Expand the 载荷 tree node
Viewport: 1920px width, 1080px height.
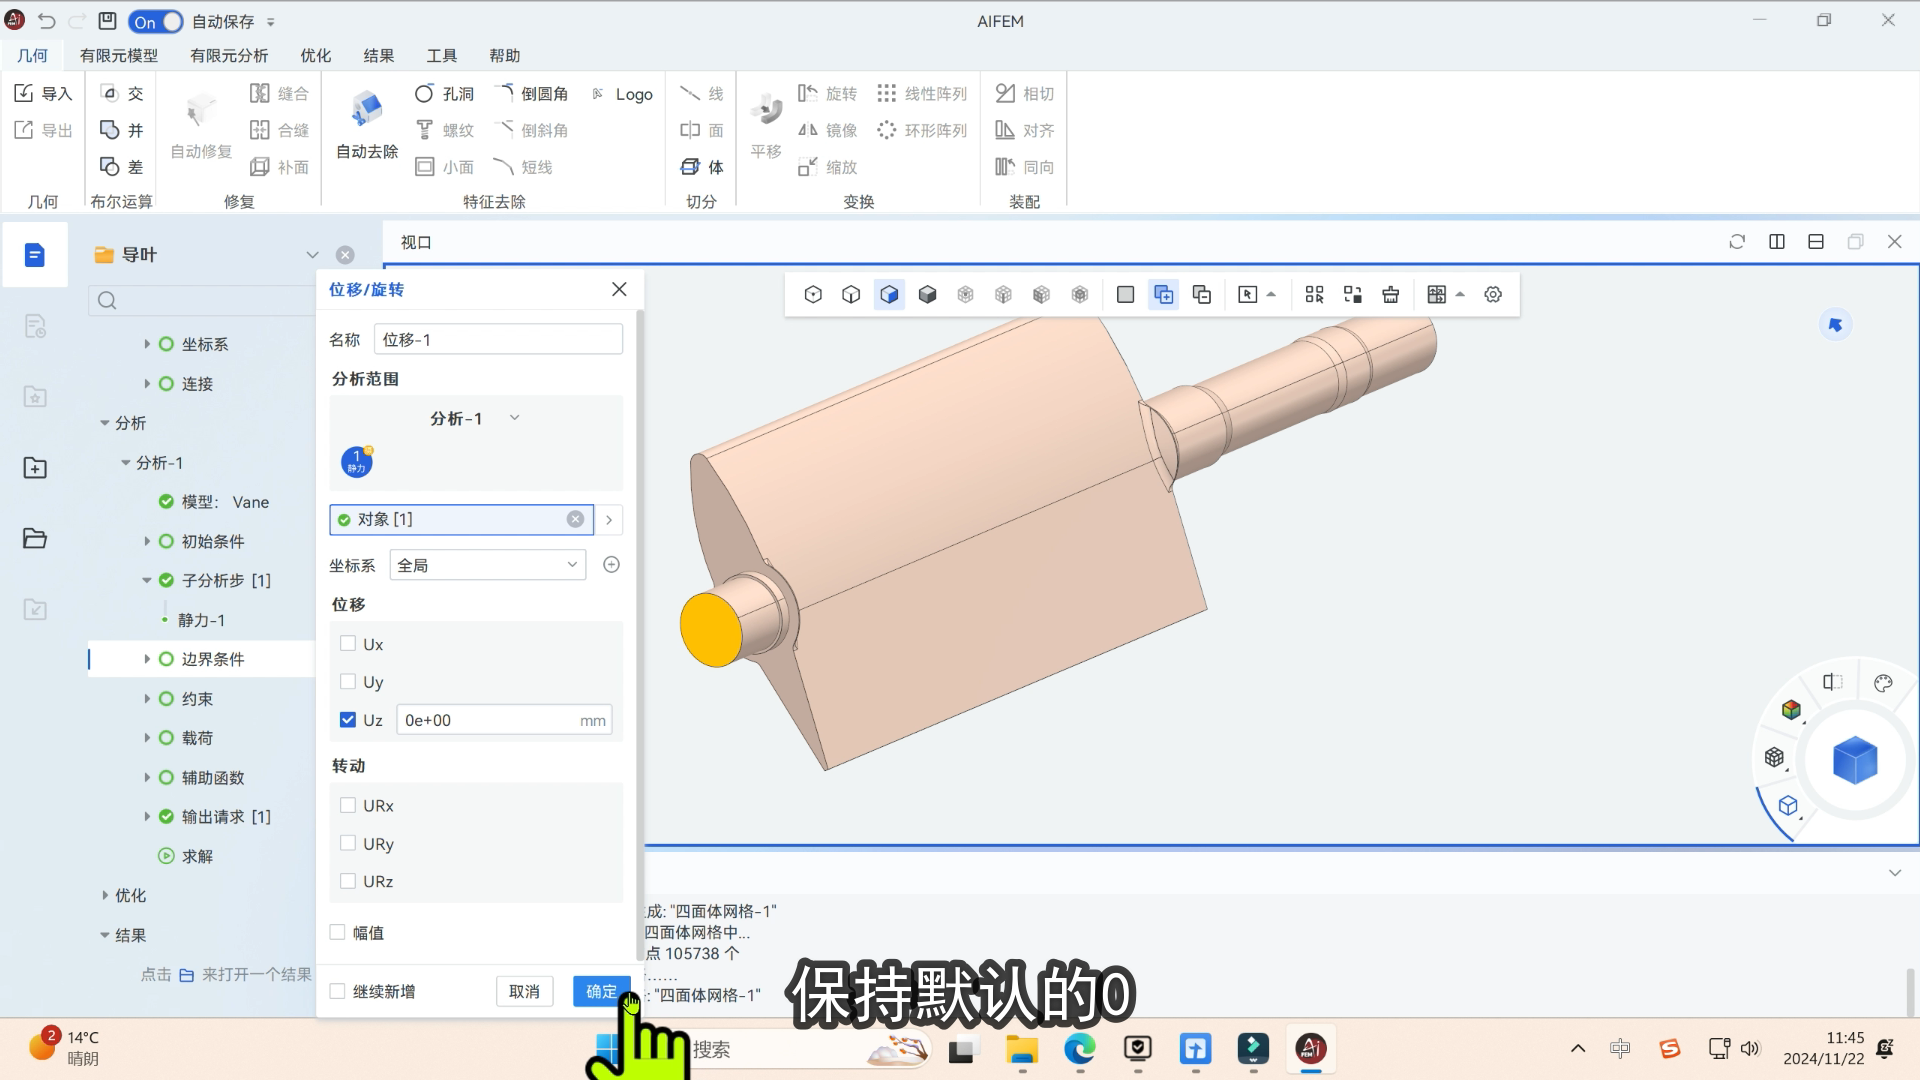click(147, 738)
